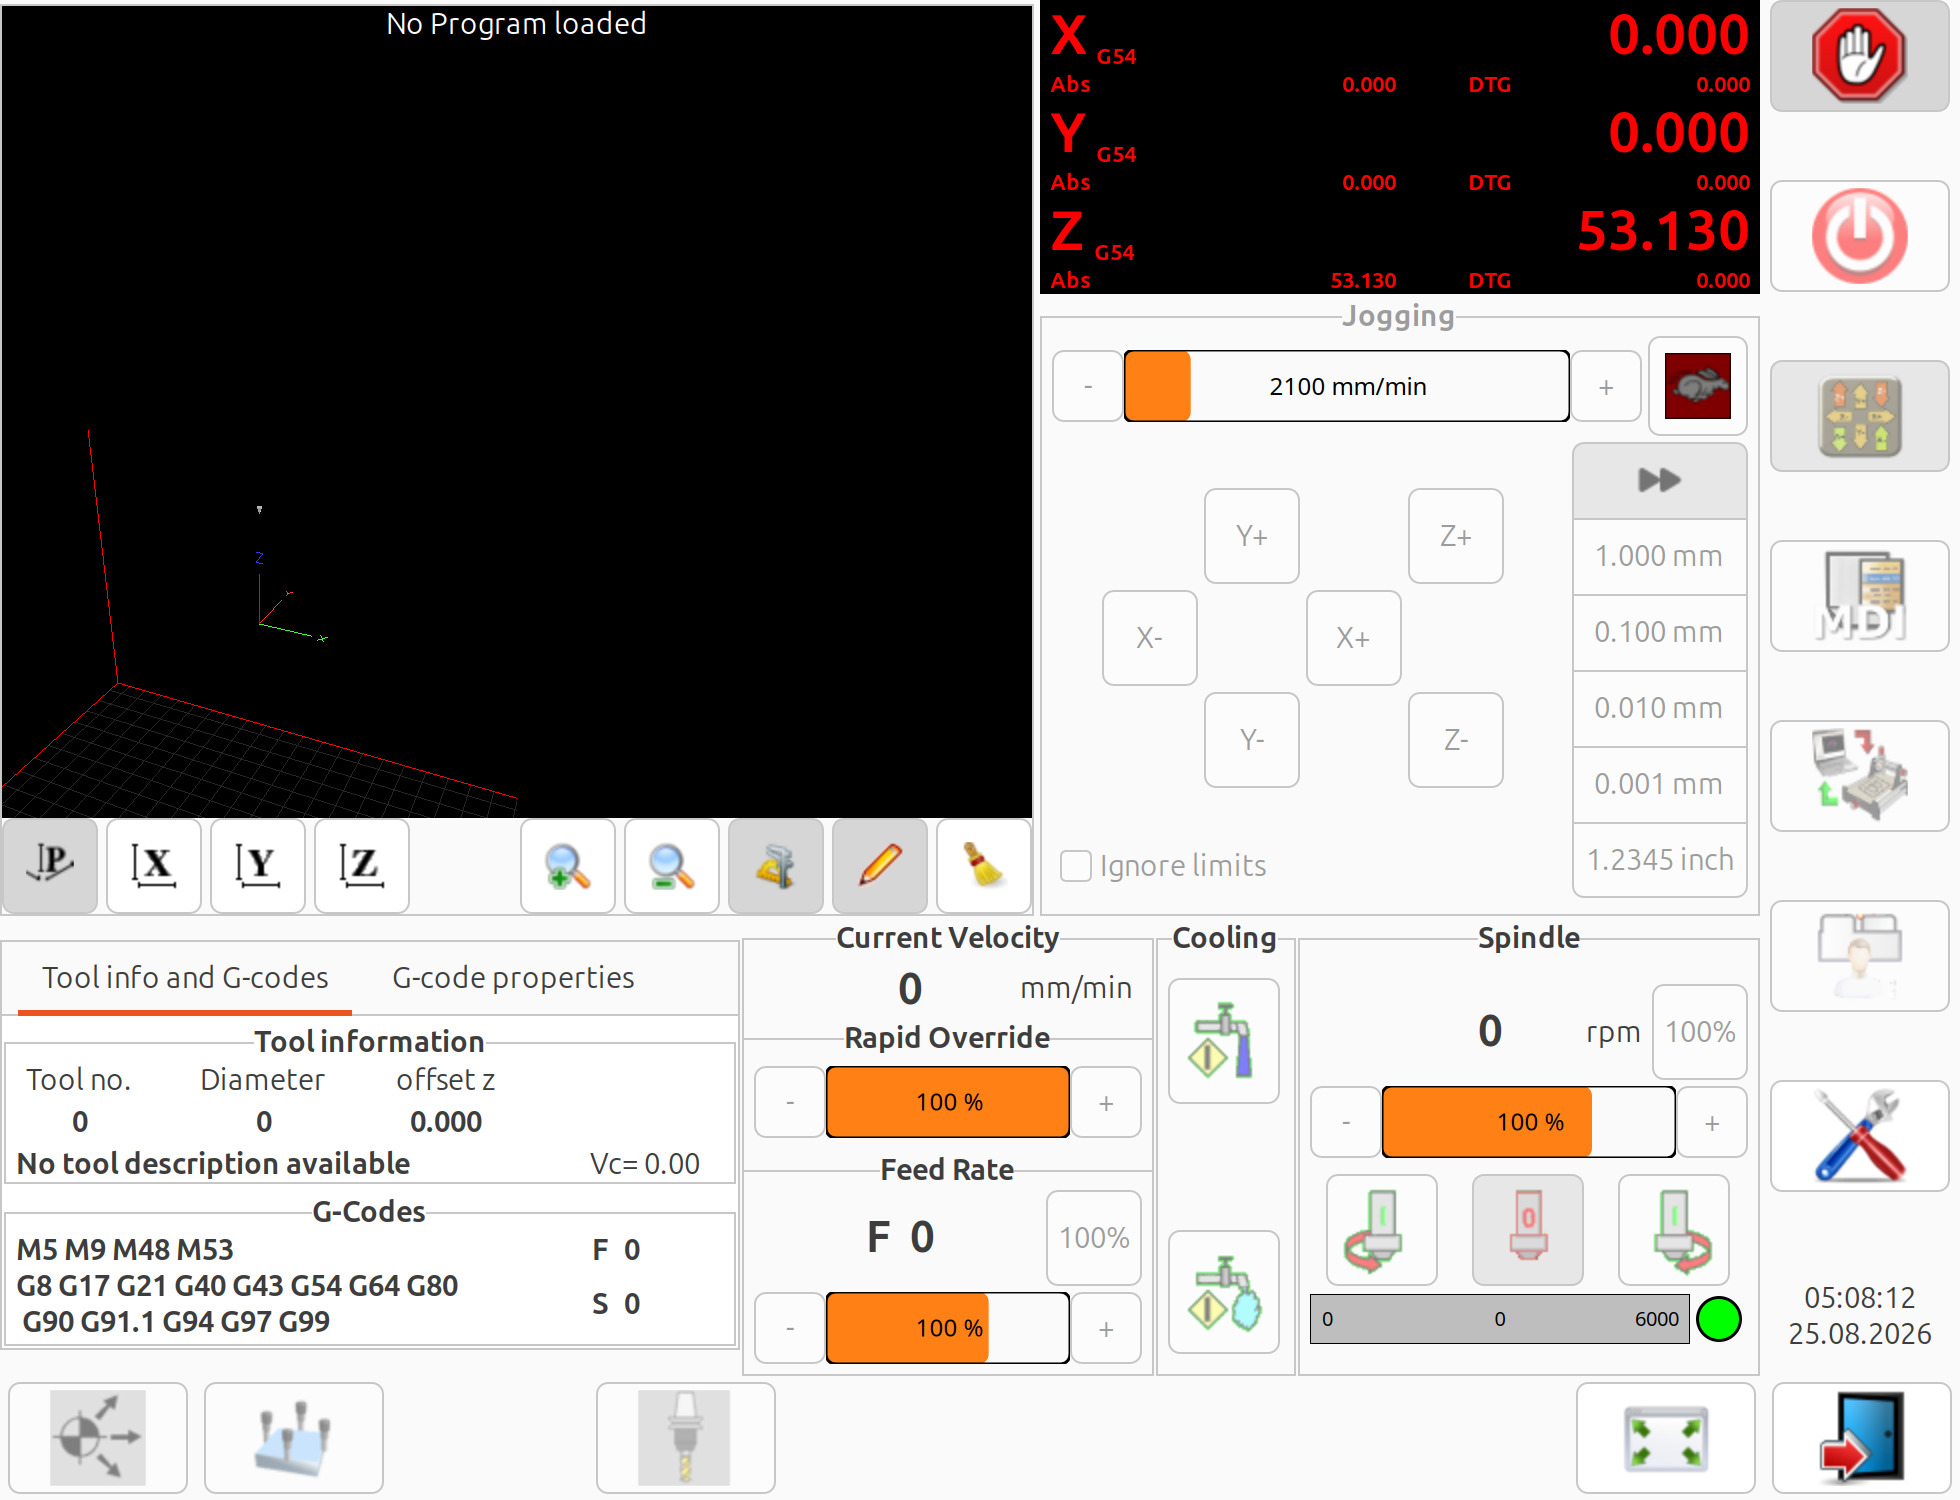
Task: Reset spindle override to 100%
Action: [x=1700, y=1032]
